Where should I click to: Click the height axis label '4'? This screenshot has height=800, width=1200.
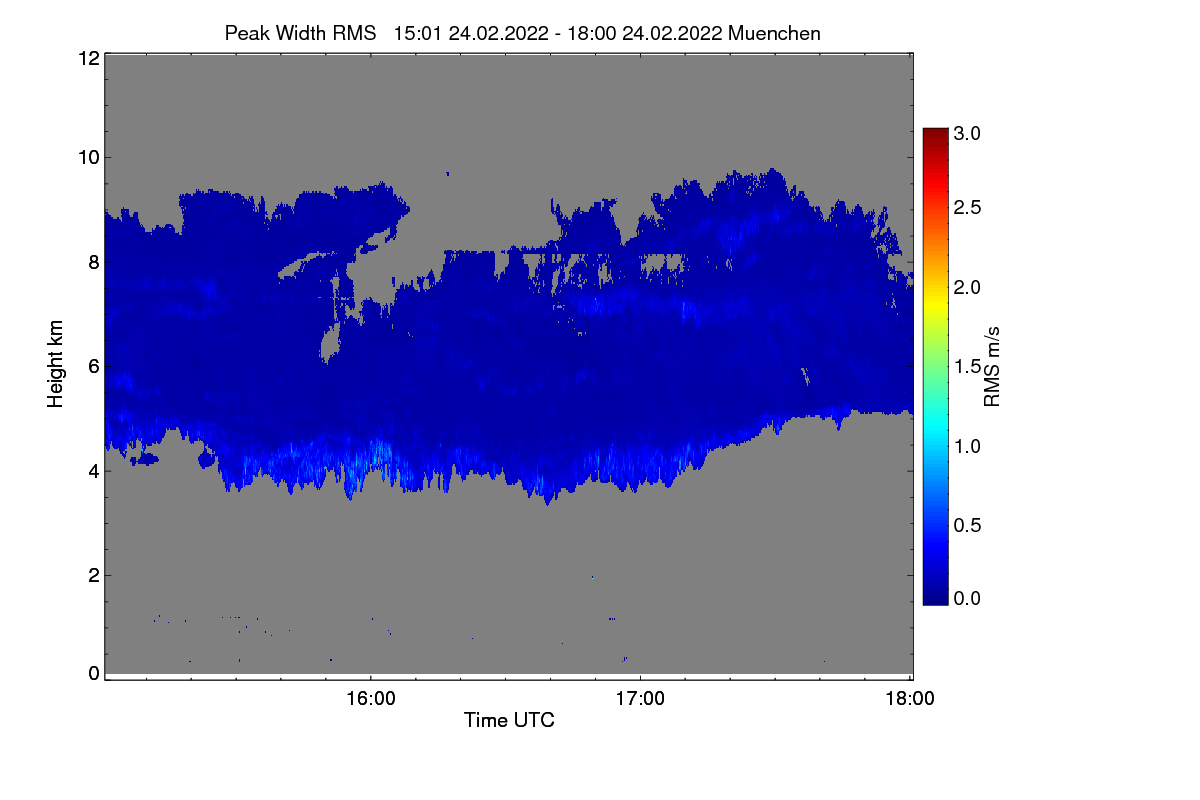click(x=93, y=470)
